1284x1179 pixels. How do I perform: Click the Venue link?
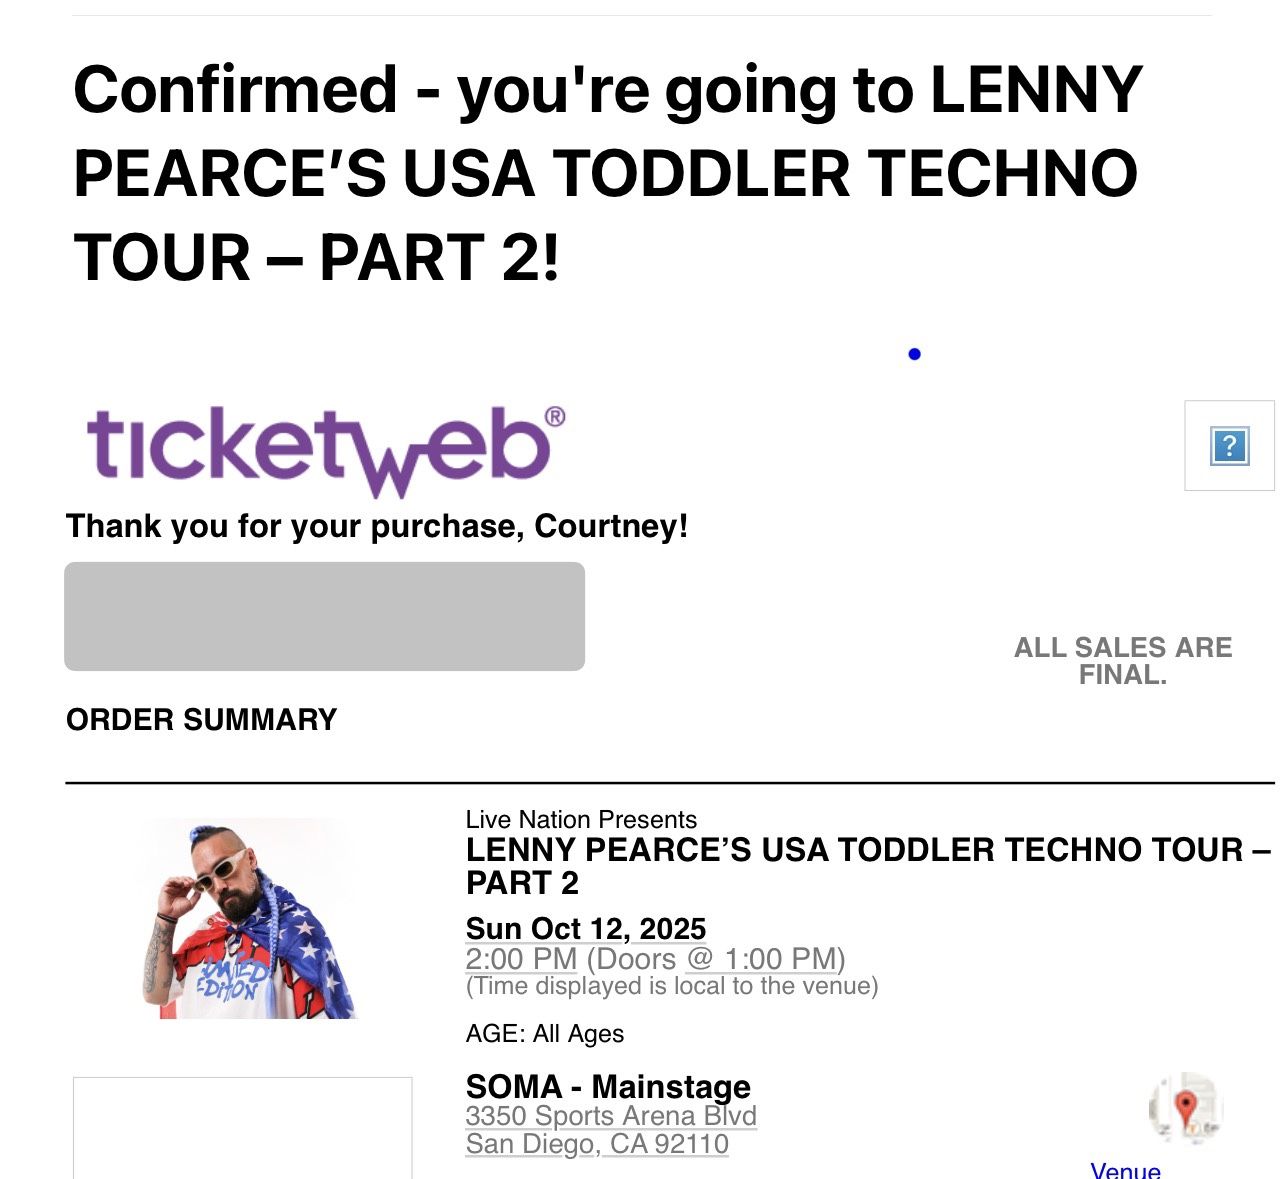1125,1170
